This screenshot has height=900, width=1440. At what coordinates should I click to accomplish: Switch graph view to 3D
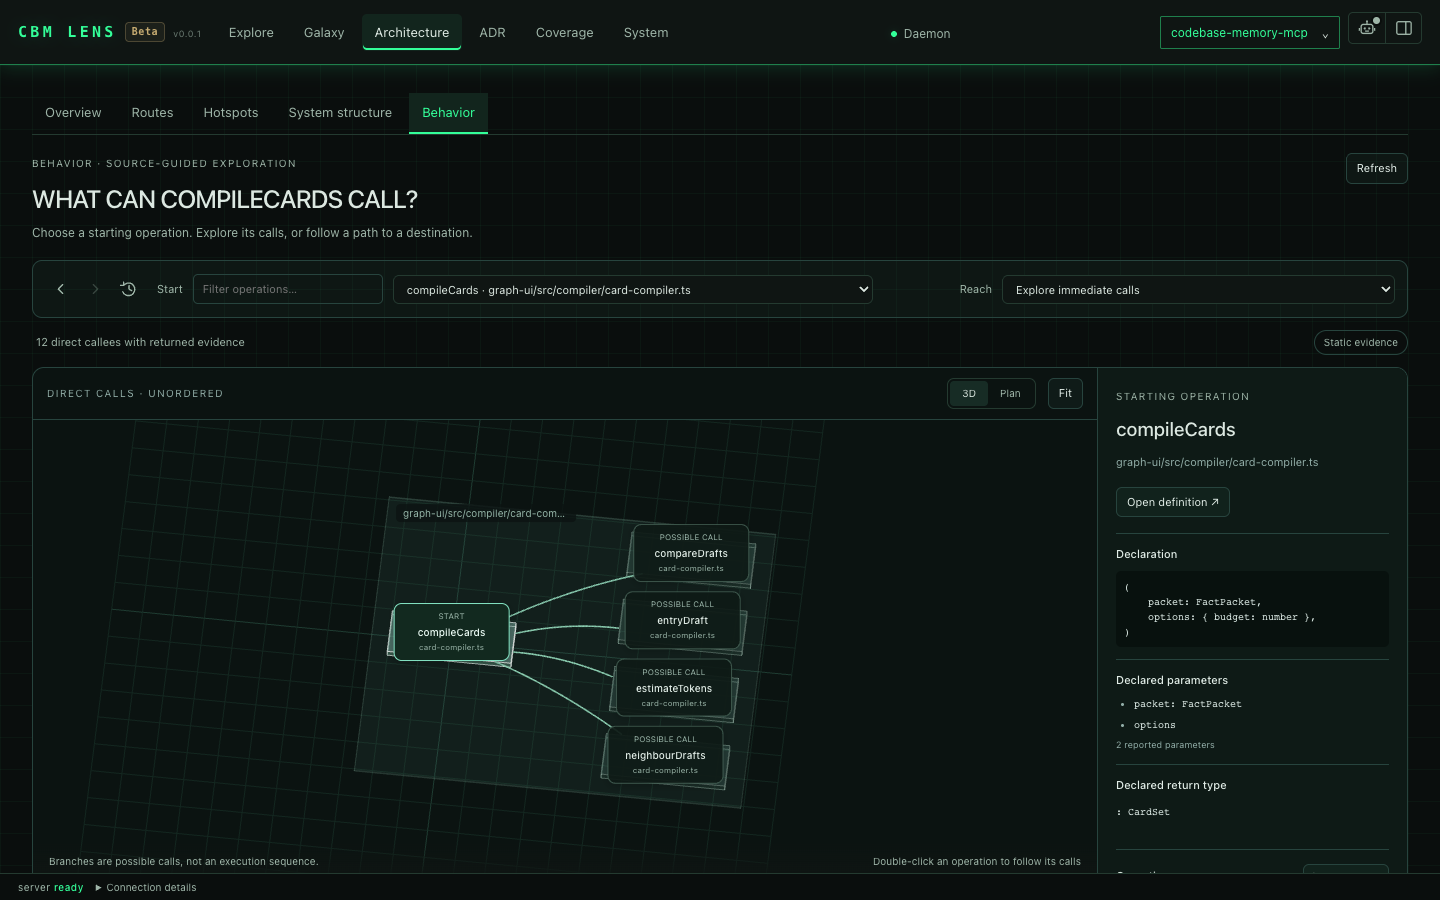(969, 393)
